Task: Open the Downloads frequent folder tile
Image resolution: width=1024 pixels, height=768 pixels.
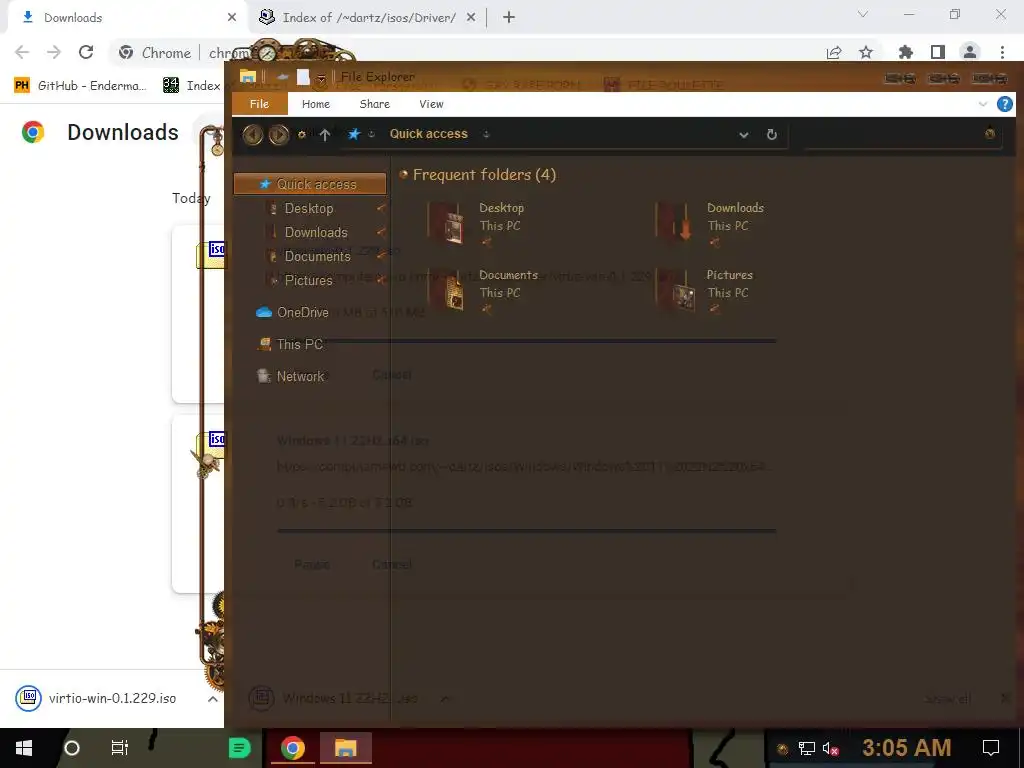Action: 711,223
